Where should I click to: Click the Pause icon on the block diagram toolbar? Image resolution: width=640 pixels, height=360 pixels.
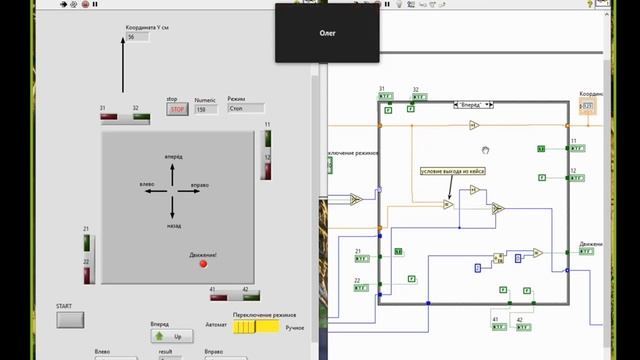387,4
